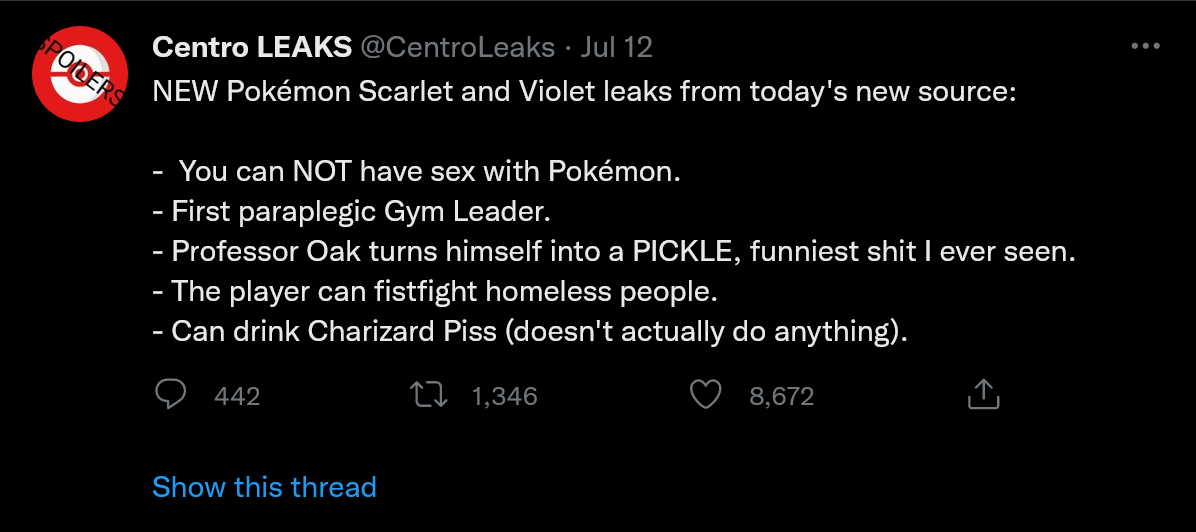
Task: Click the tweet's opening line about new leaks
Action: 584,92
